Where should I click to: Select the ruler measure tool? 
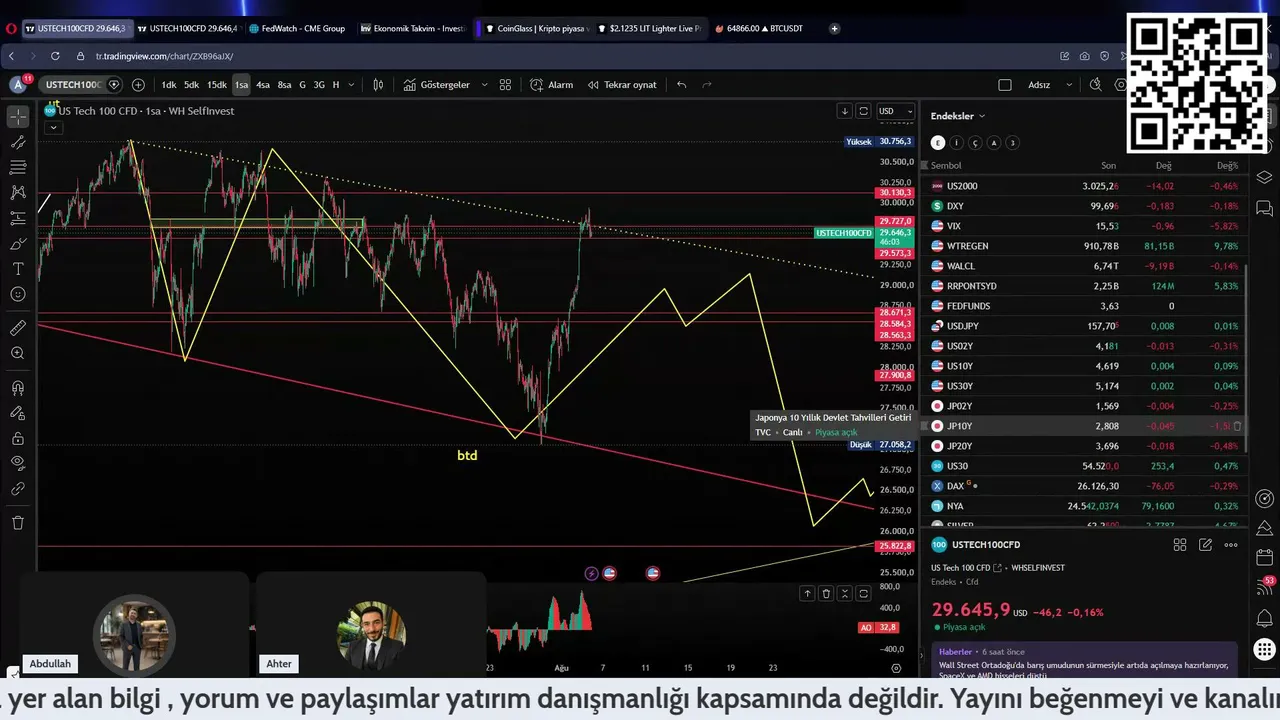[18, 328]
